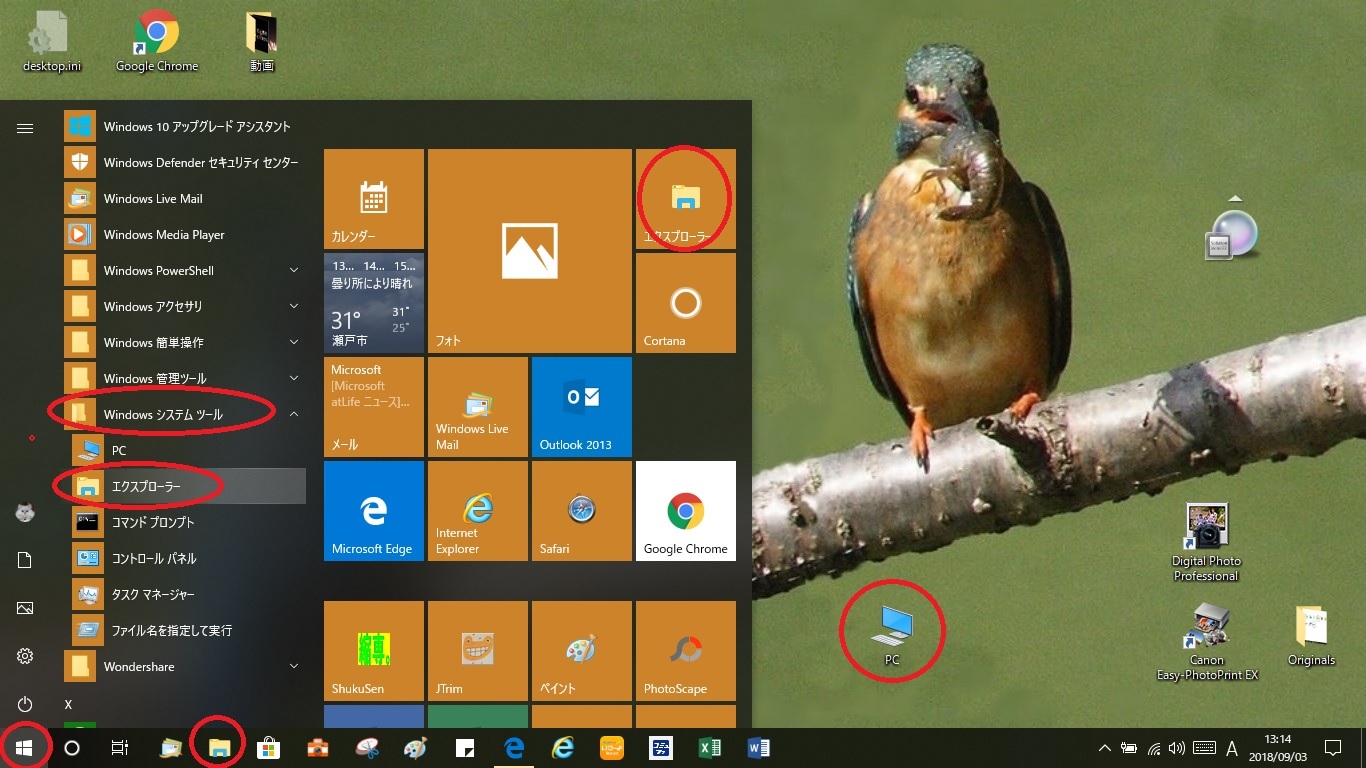This screenshot has height=768, width=1366.
Task: Launch the Microsoft Edge tile
Action: click(x=374, y=511)
